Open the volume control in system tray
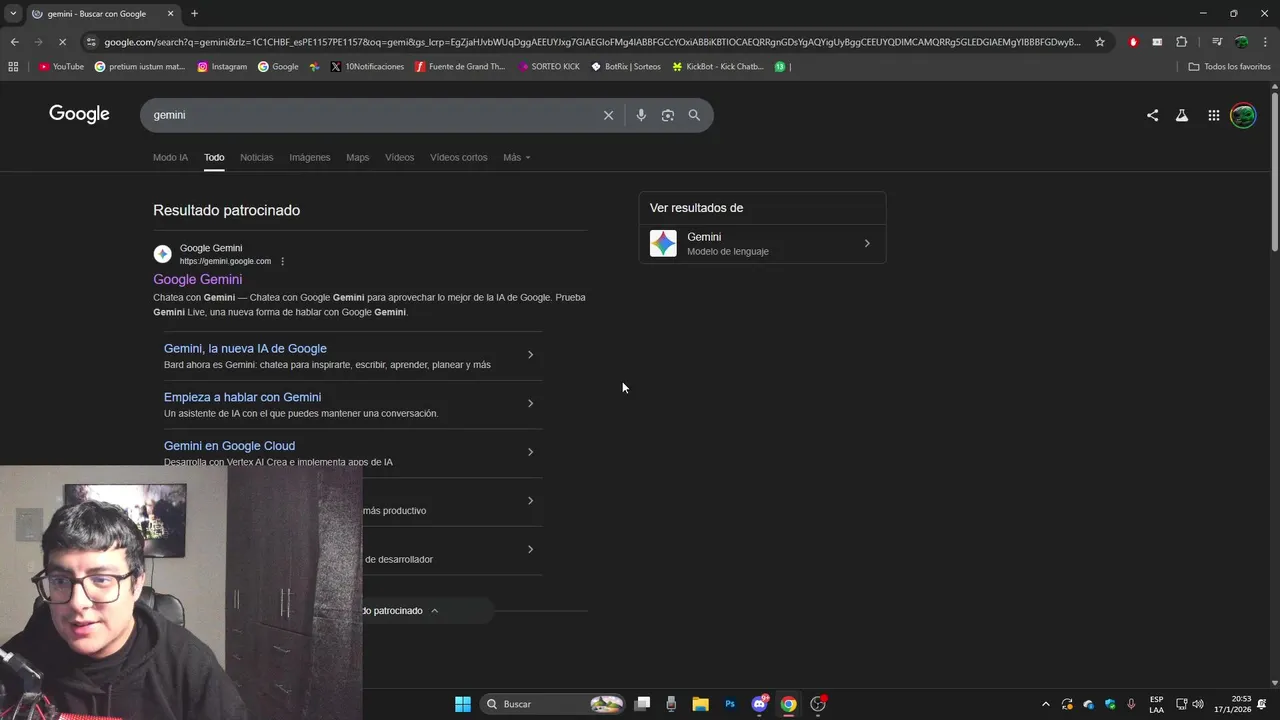 pyautogui.click(x=1198, y=704)
